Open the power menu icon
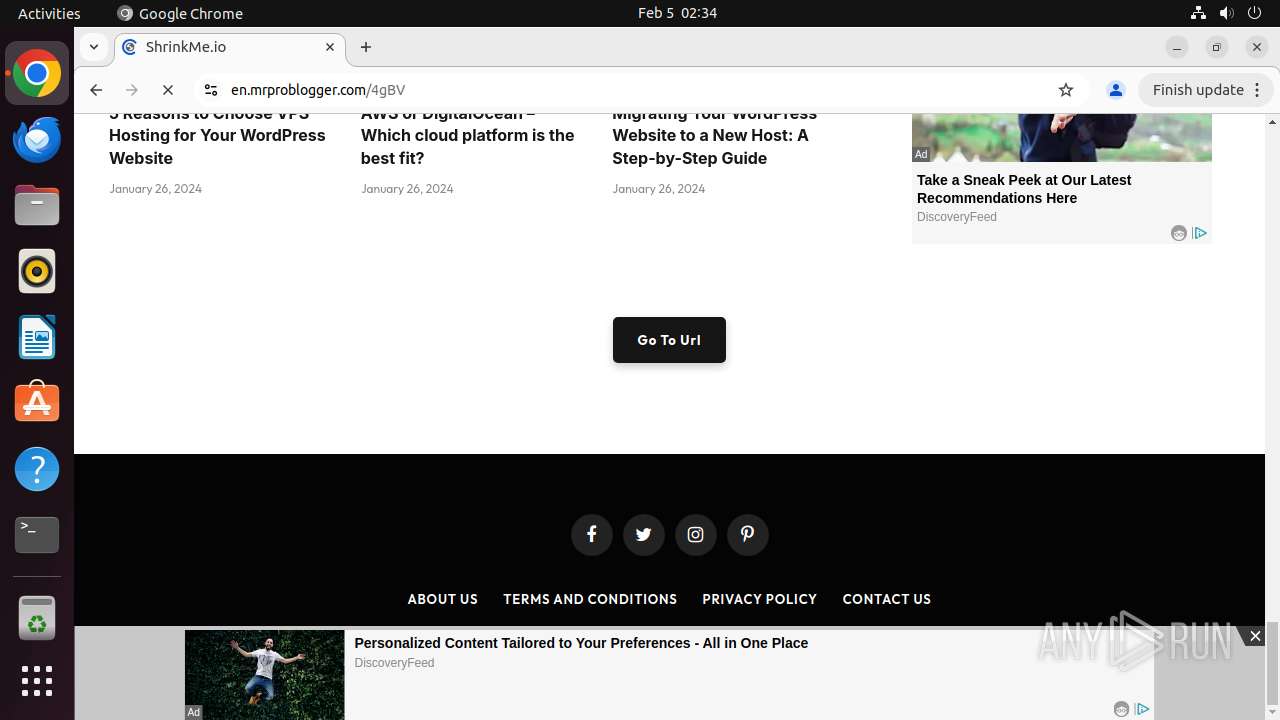 tap(1254, 13)
